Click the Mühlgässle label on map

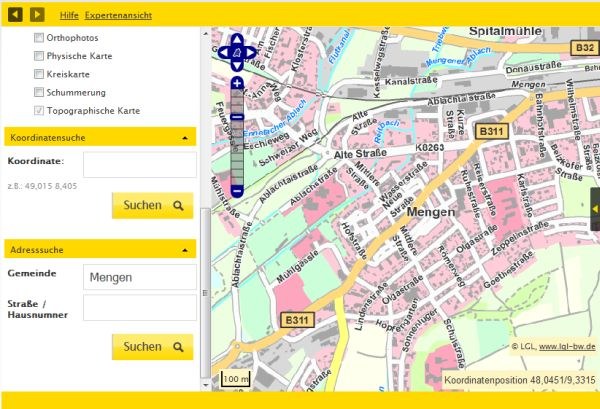coord(297,267)
